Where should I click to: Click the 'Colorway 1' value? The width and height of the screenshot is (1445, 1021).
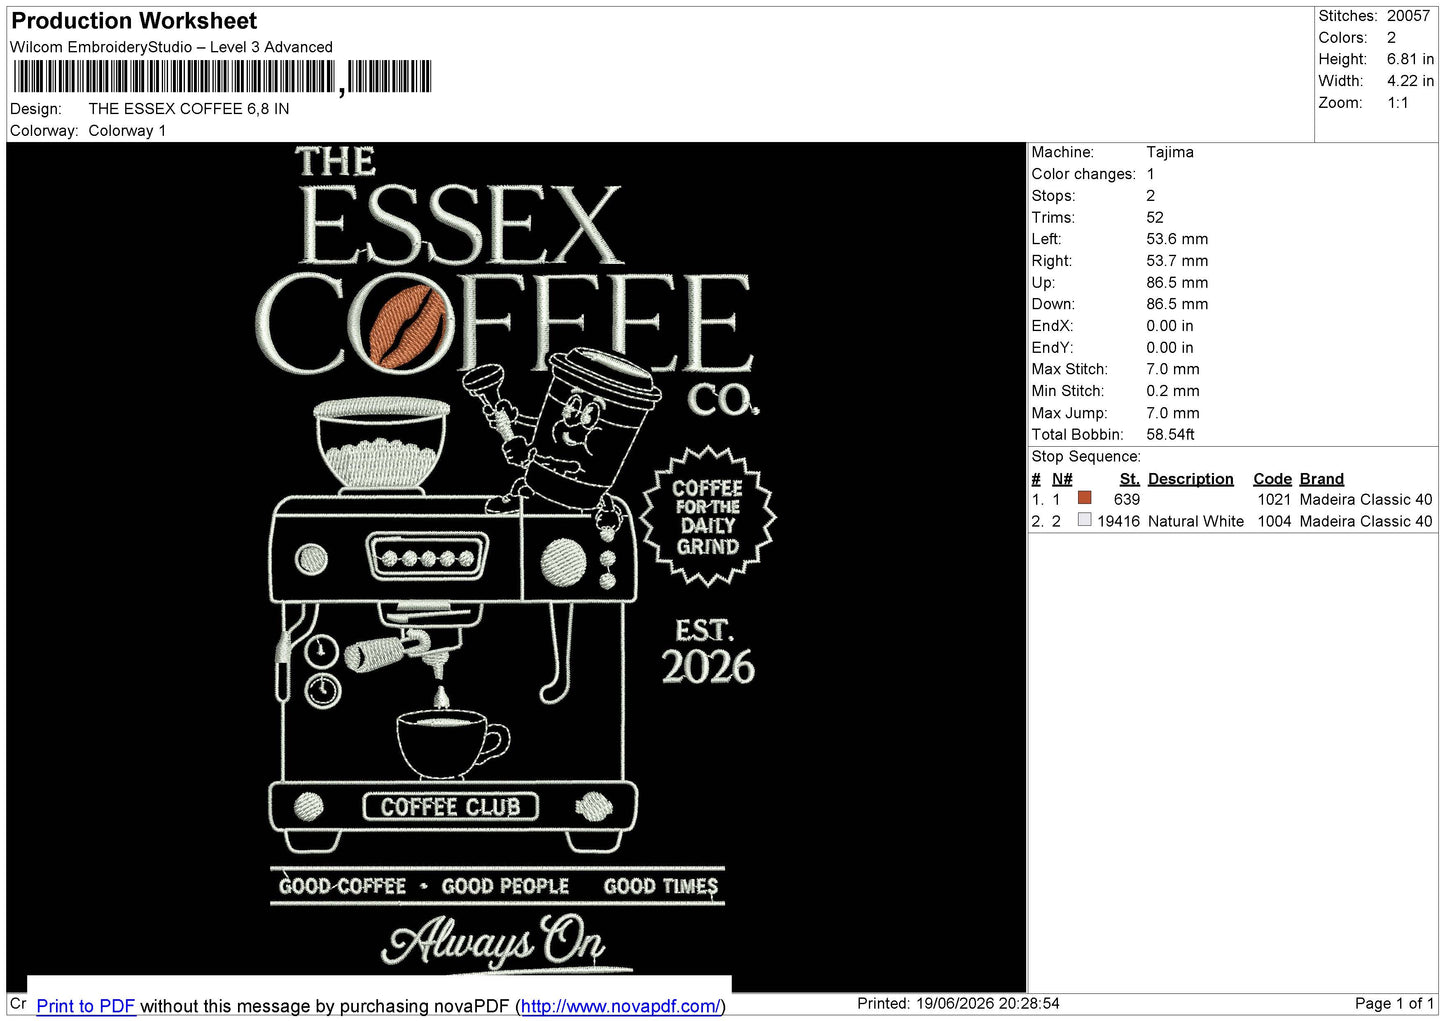click(x=127, y=131)
